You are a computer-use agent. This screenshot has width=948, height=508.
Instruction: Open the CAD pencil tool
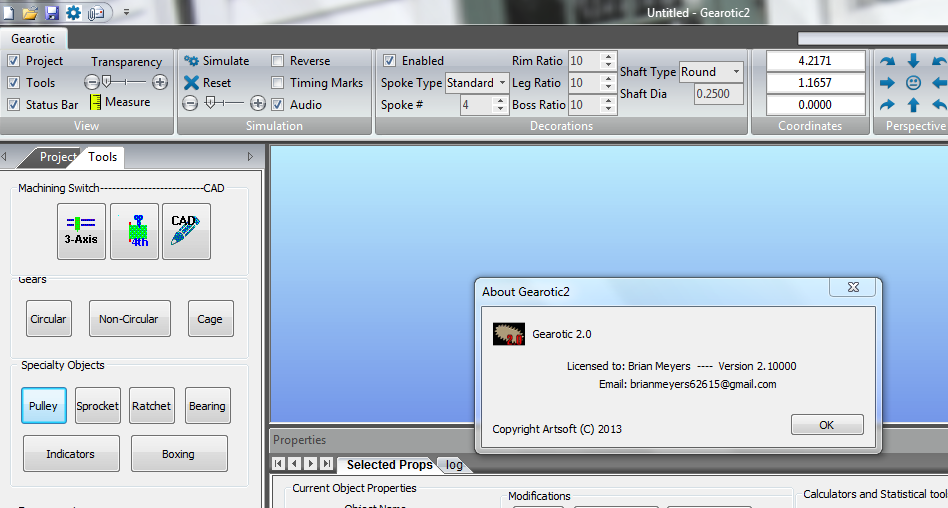tap(186, 231)
